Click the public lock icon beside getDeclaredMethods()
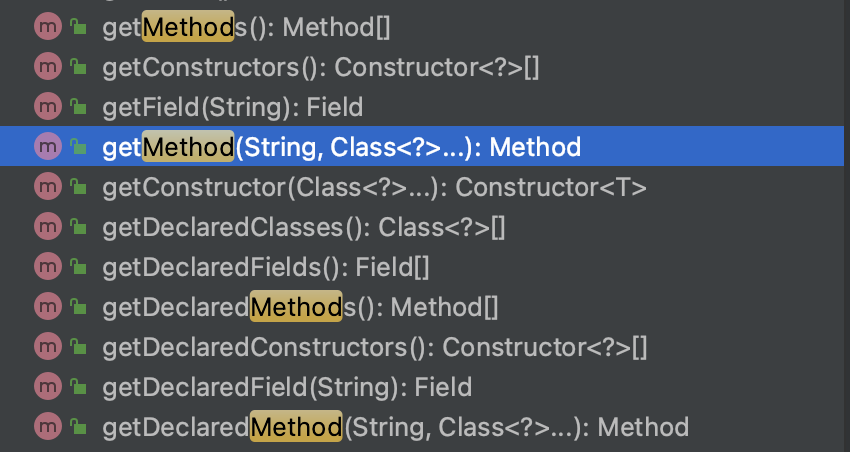Image resolution: width=850 pixels, height=452 pixels. coord(78,307)
